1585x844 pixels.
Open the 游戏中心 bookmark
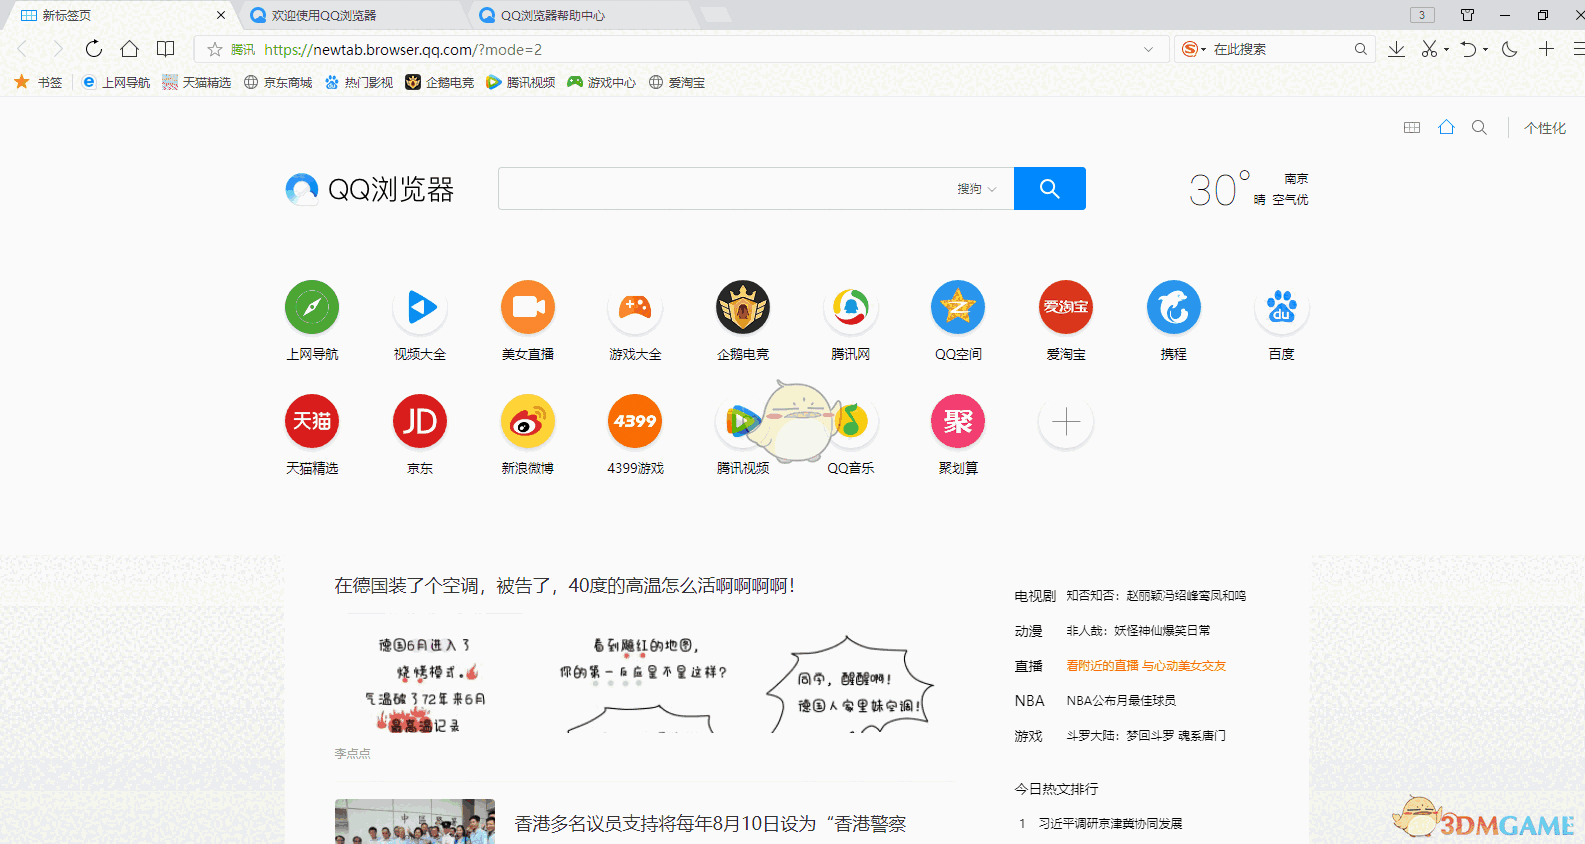coord(602,82)
